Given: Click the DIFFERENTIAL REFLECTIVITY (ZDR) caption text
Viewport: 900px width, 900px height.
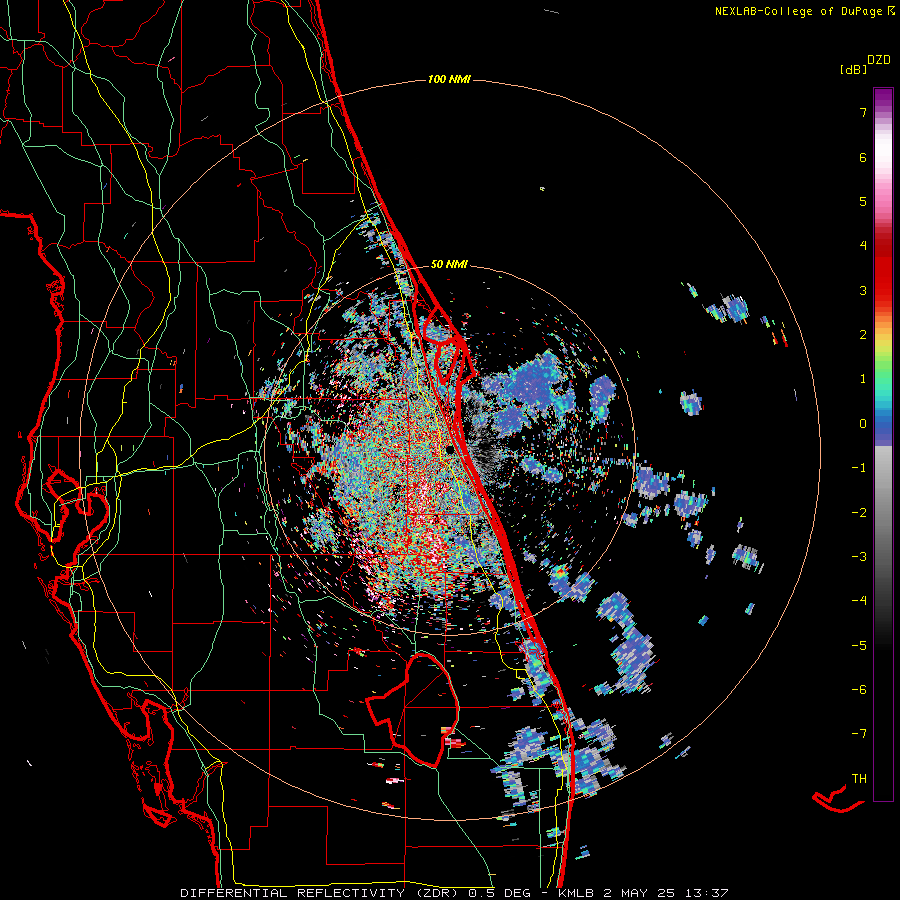Looking at the screenshot, I should 320,893.
